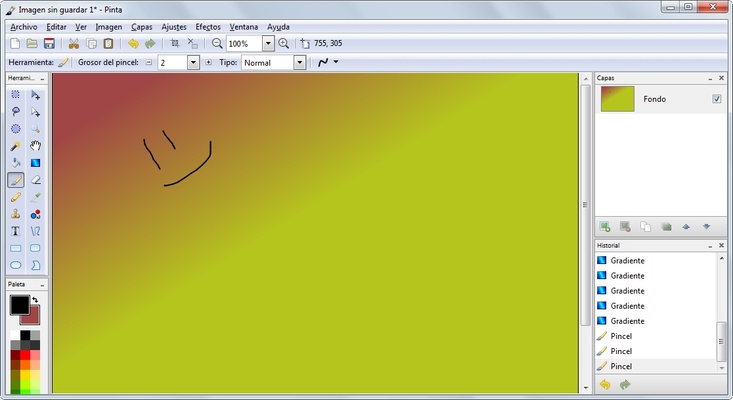Minimize the Capas panel
The height and width of the screenshot is (400, 733).
[x=710, y=78]
